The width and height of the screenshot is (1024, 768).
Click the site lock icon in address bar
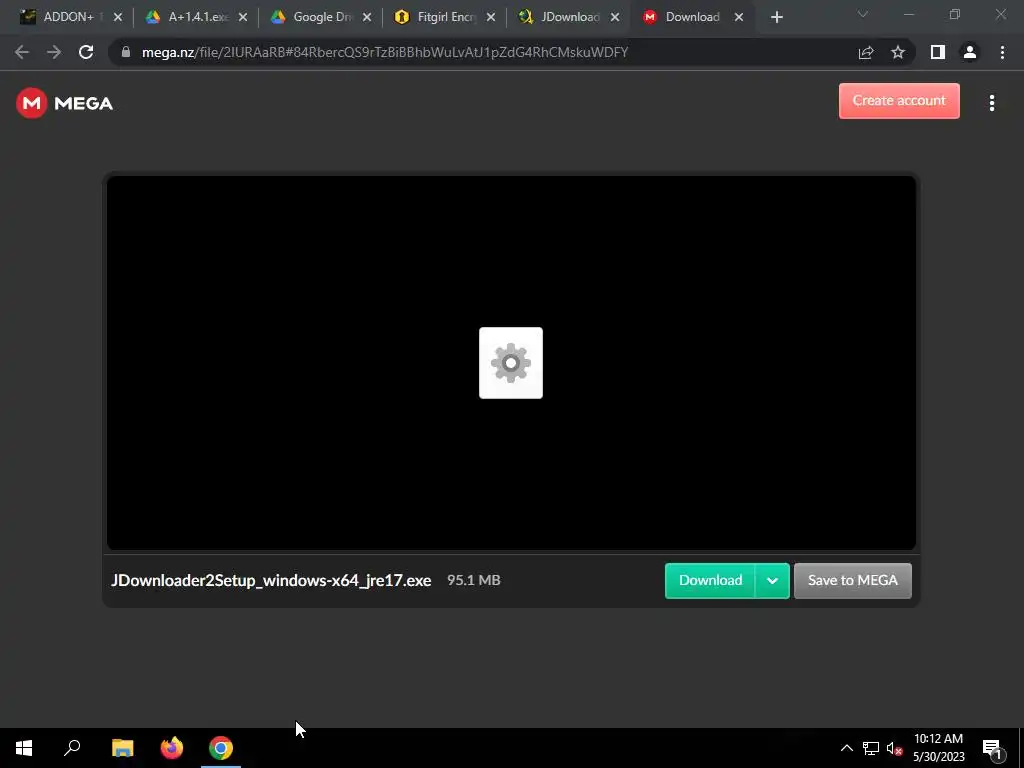click(x=126, y=52)
